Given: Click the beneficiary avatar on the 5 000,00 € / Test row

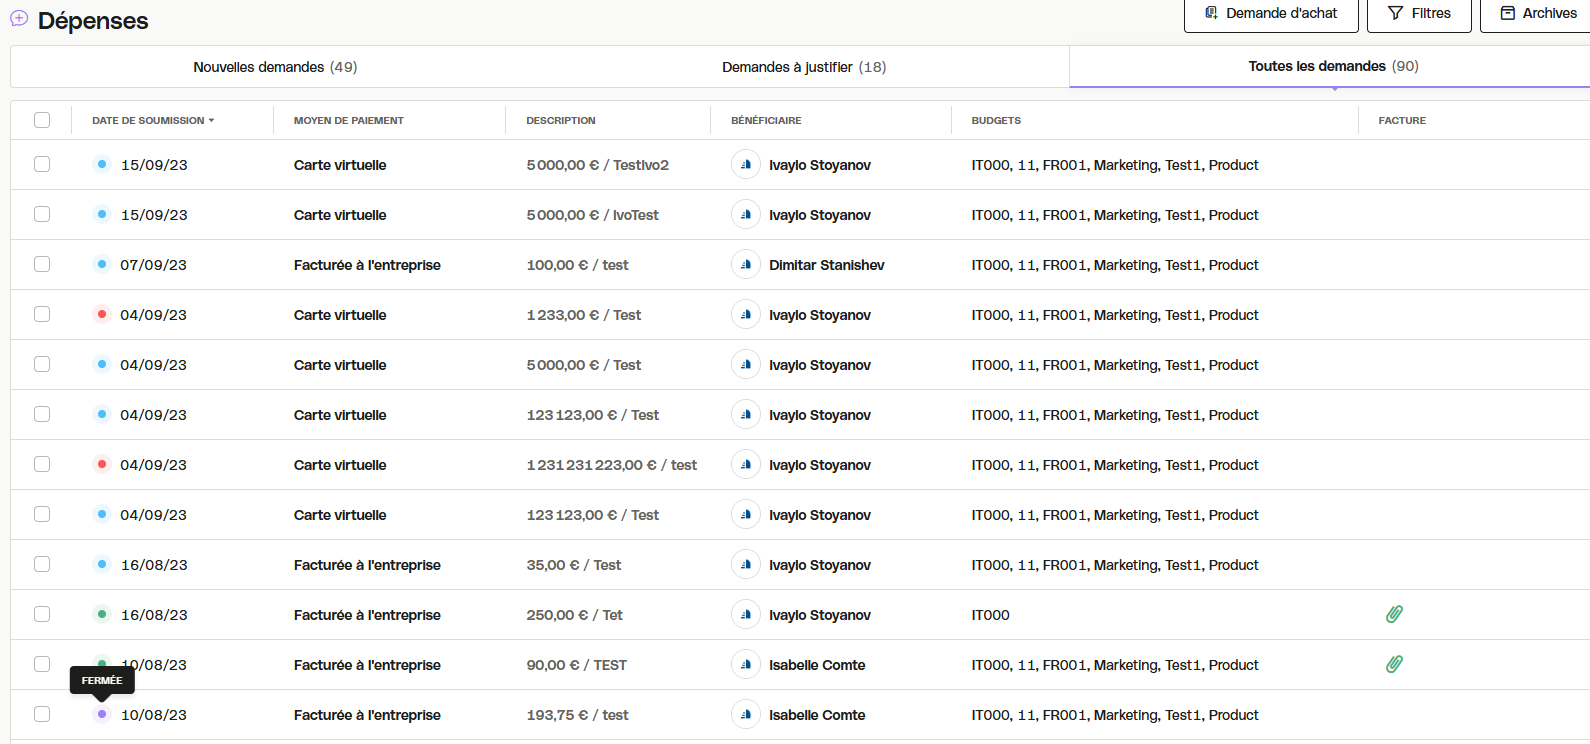Looking at the screenshot, I should pos(746,364).
